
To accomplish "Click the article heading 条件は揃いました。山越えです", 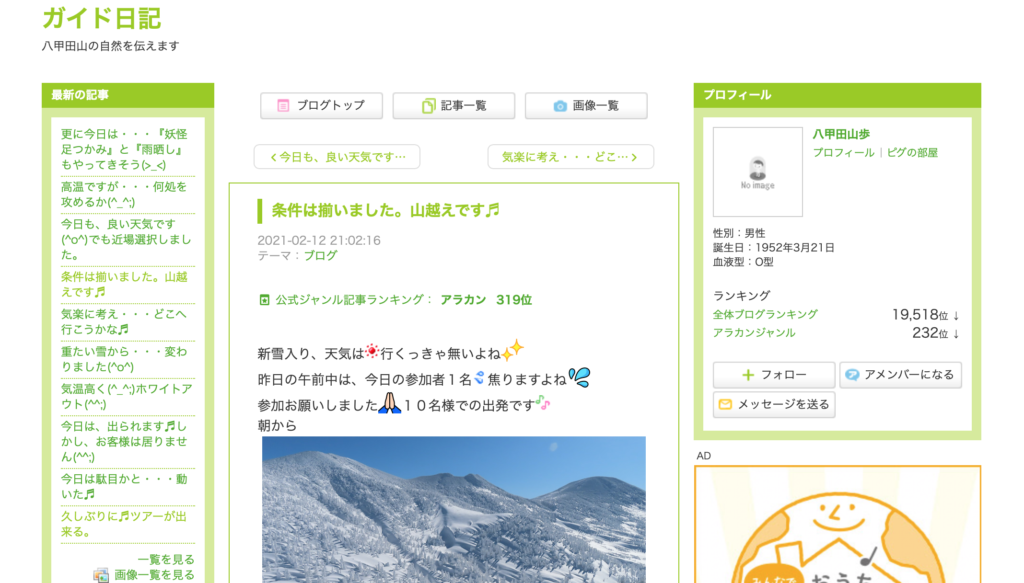I will coord(385,210).
